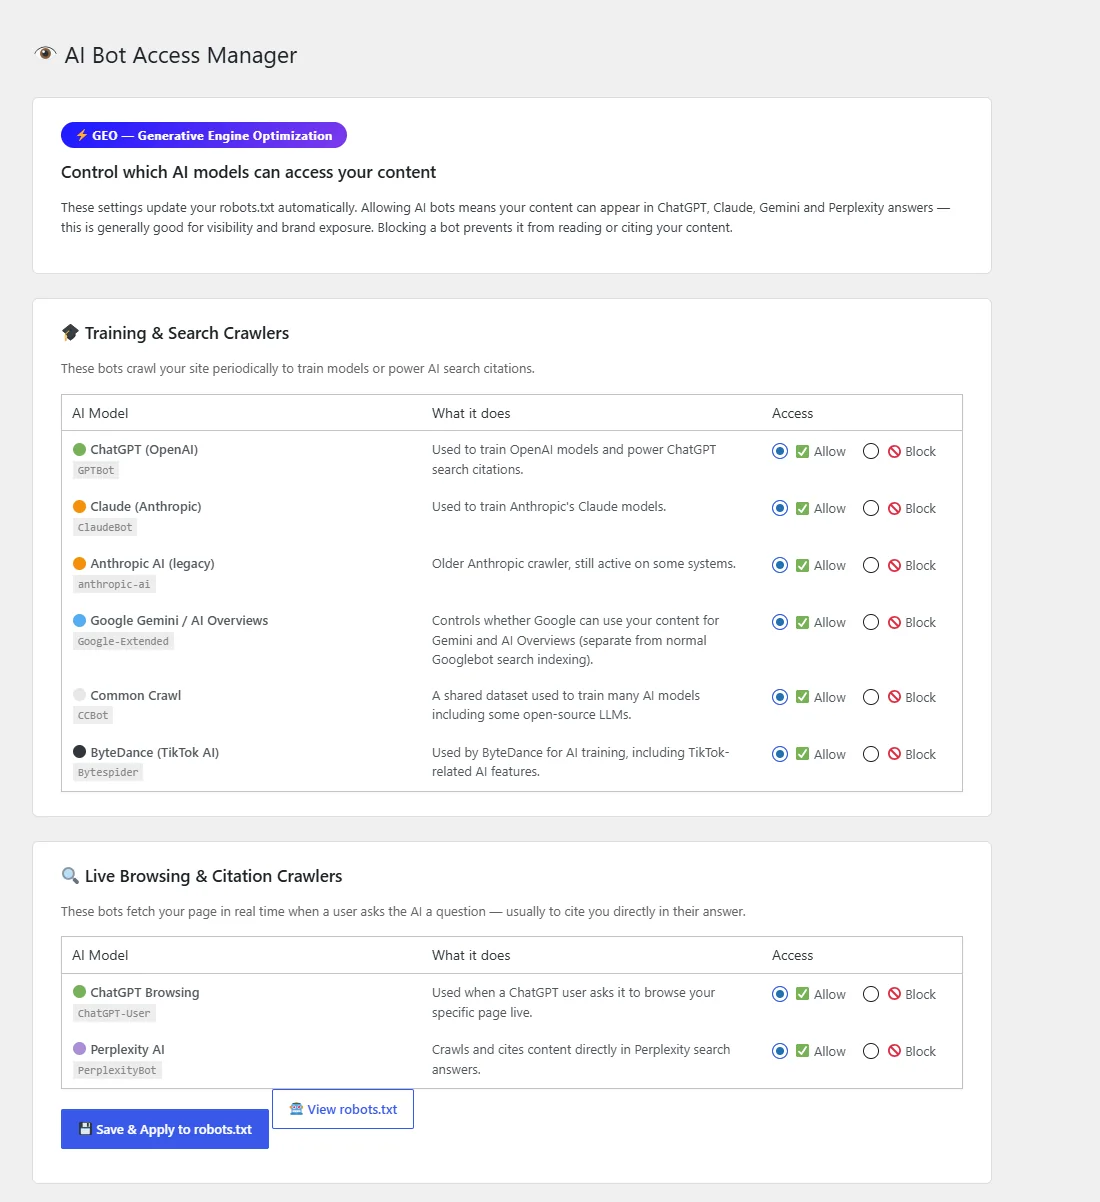
Task: Click the black dot next to ByteDance
Action: coord(80,752)
